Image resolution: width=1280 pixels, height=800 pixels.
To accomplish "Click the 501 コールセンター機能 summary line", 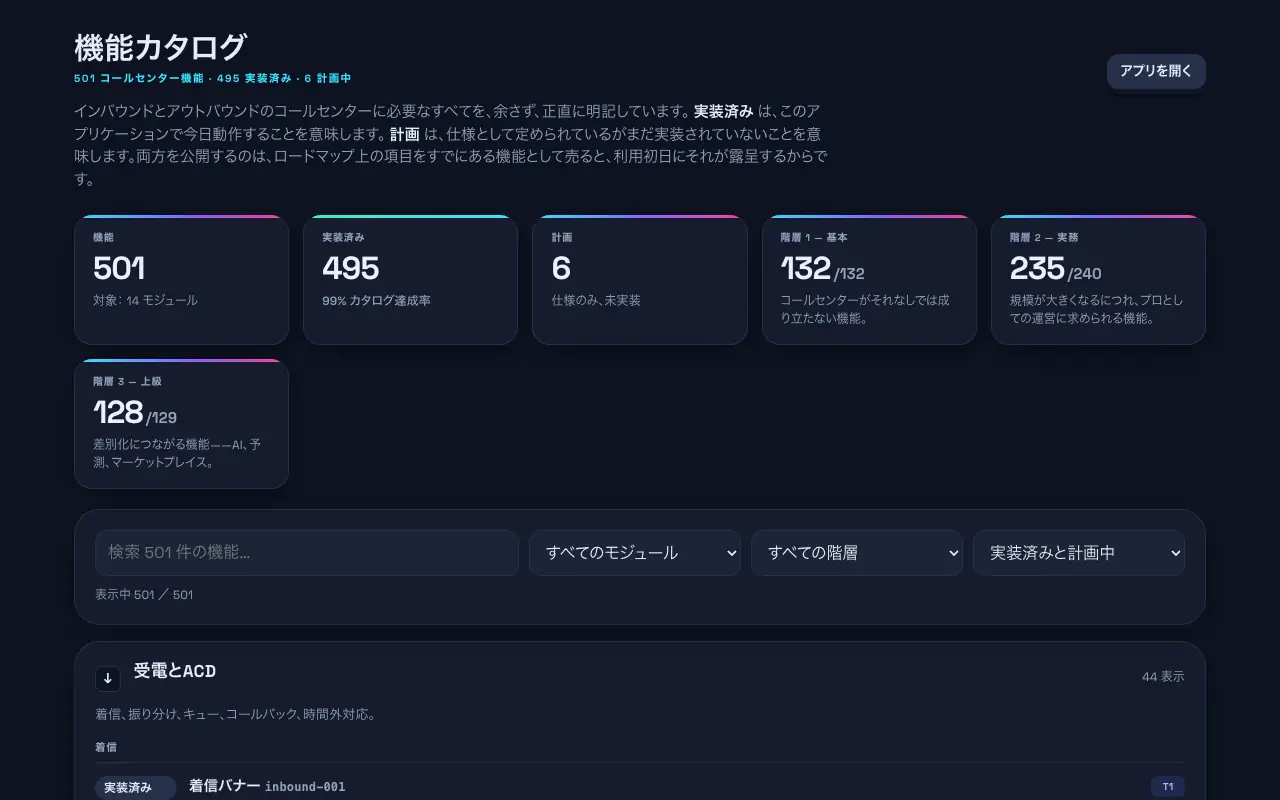I will pos(212,78).
